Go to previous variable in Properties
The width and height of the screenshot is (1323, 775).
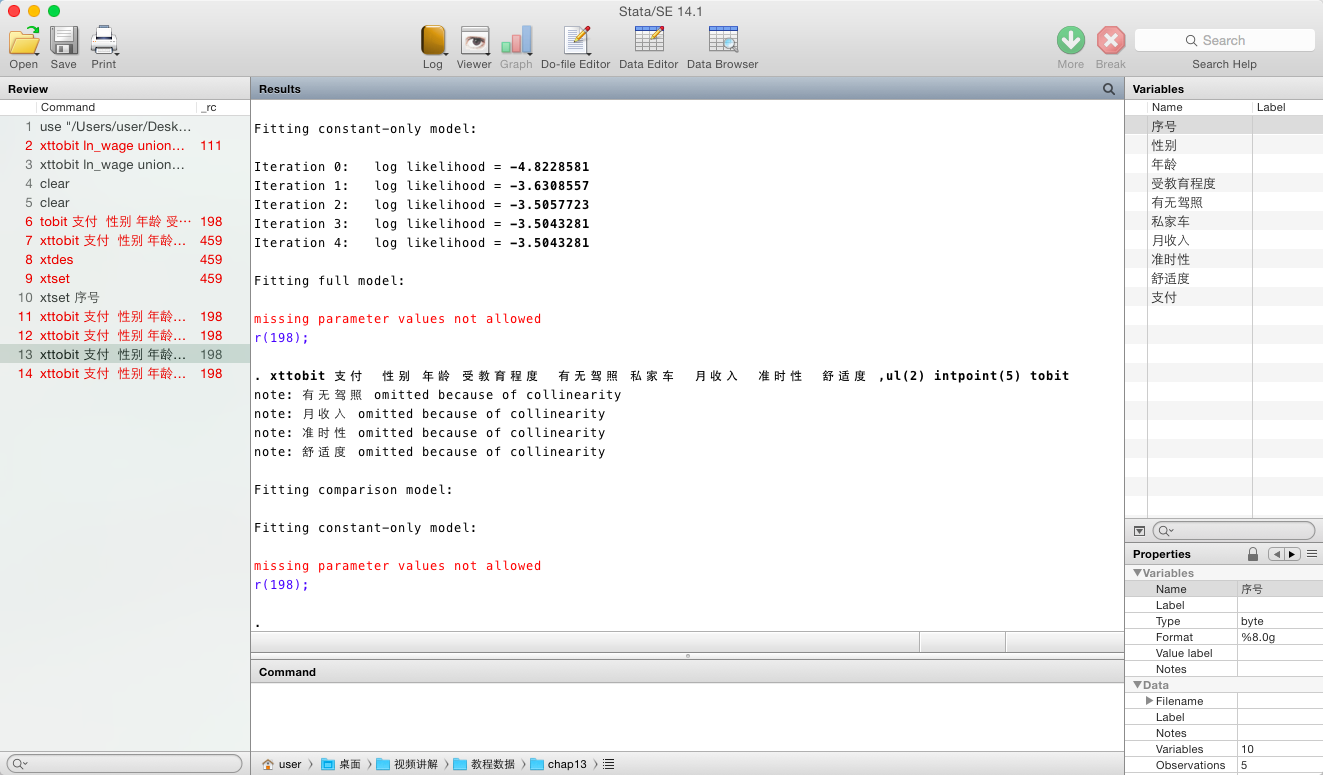[1276, 554]
